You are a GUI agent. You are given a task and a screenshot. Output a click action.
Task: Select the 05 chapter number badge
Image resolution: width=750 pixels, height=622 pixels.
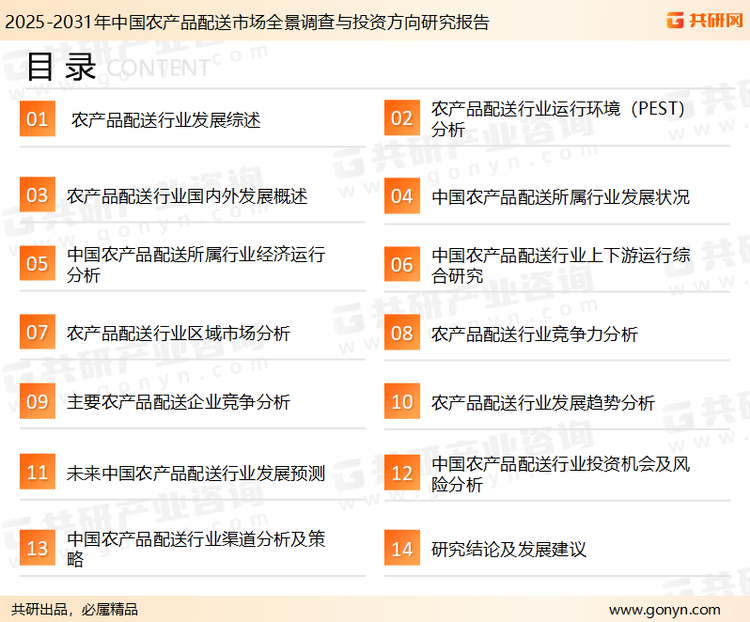pos(37,264)
